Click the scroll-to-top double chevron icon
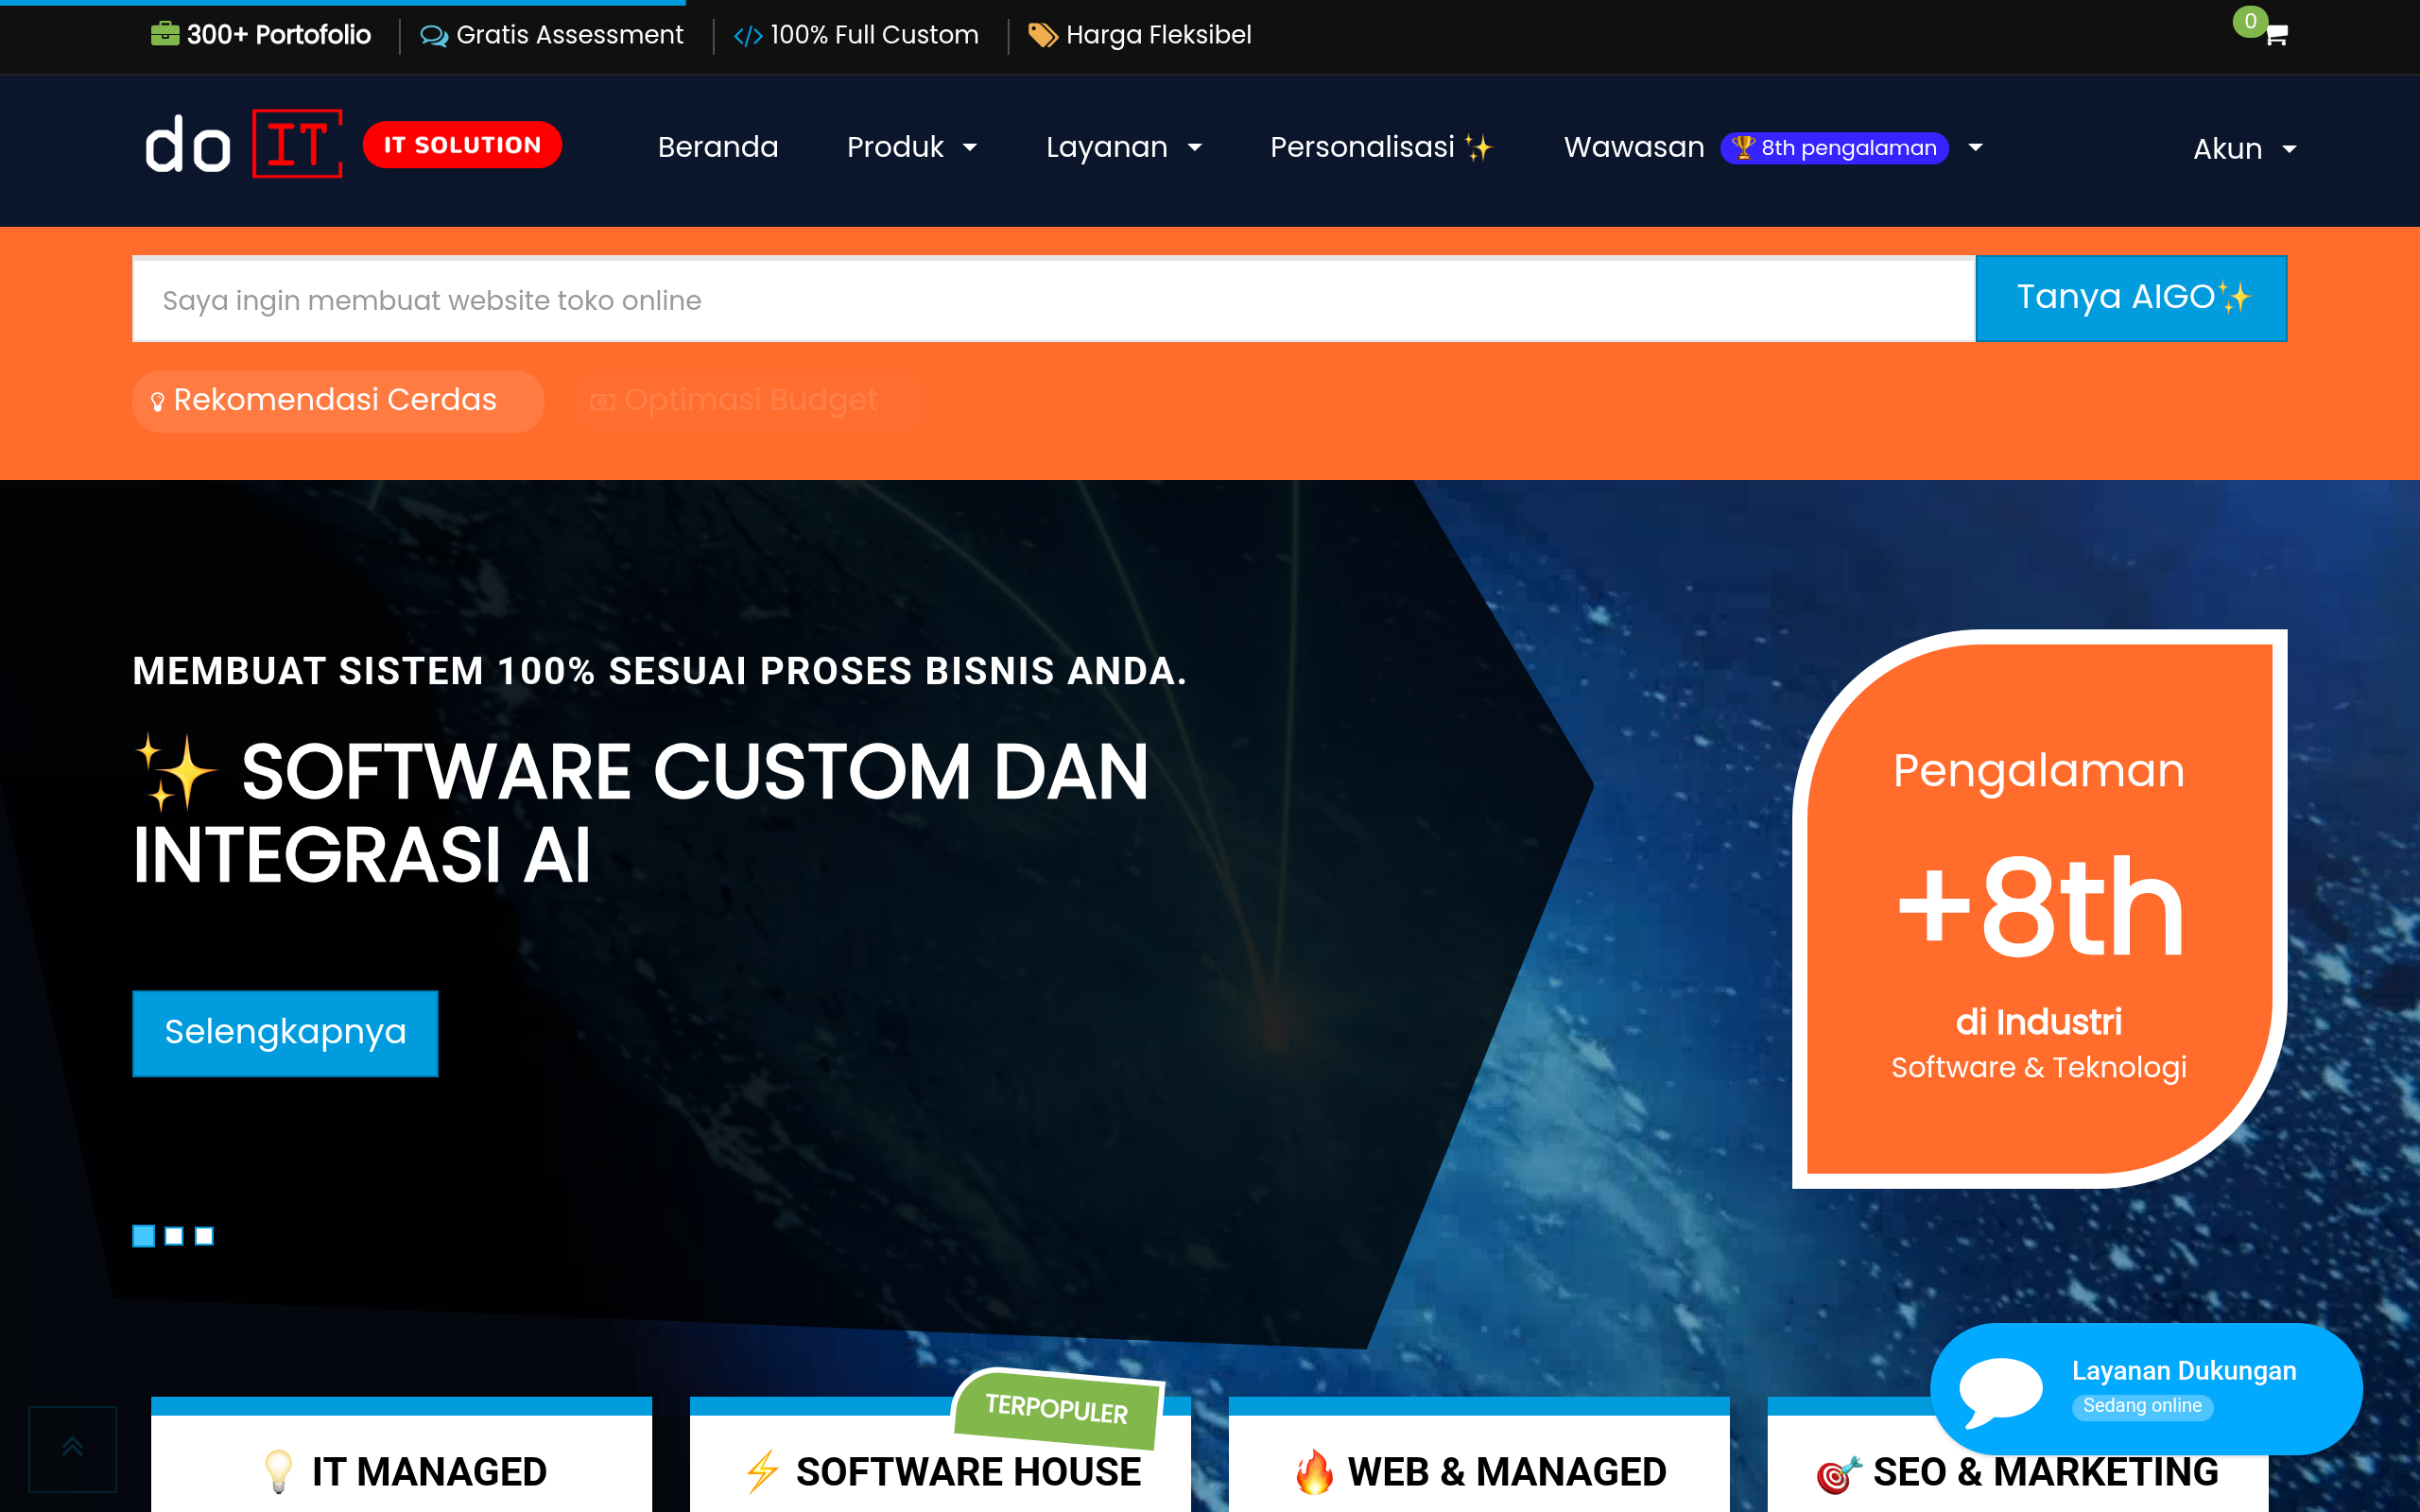2420x1512 pixels. [72, 1447]
